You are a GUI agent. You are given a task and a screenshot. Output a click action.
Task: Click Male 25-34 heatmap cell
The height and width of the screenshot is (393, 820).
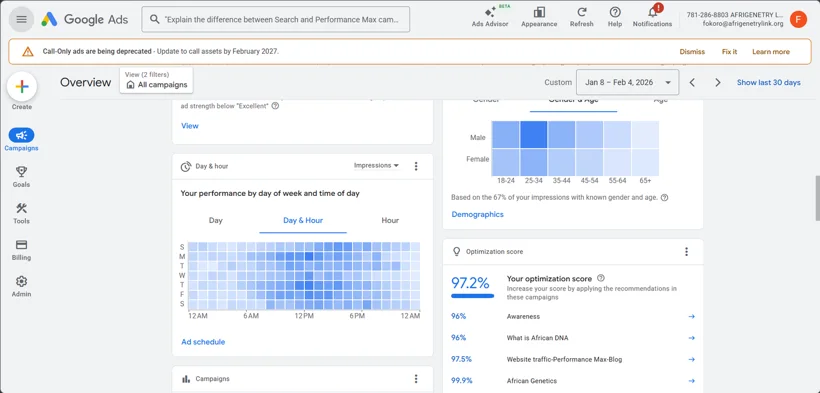coord(533,134)
